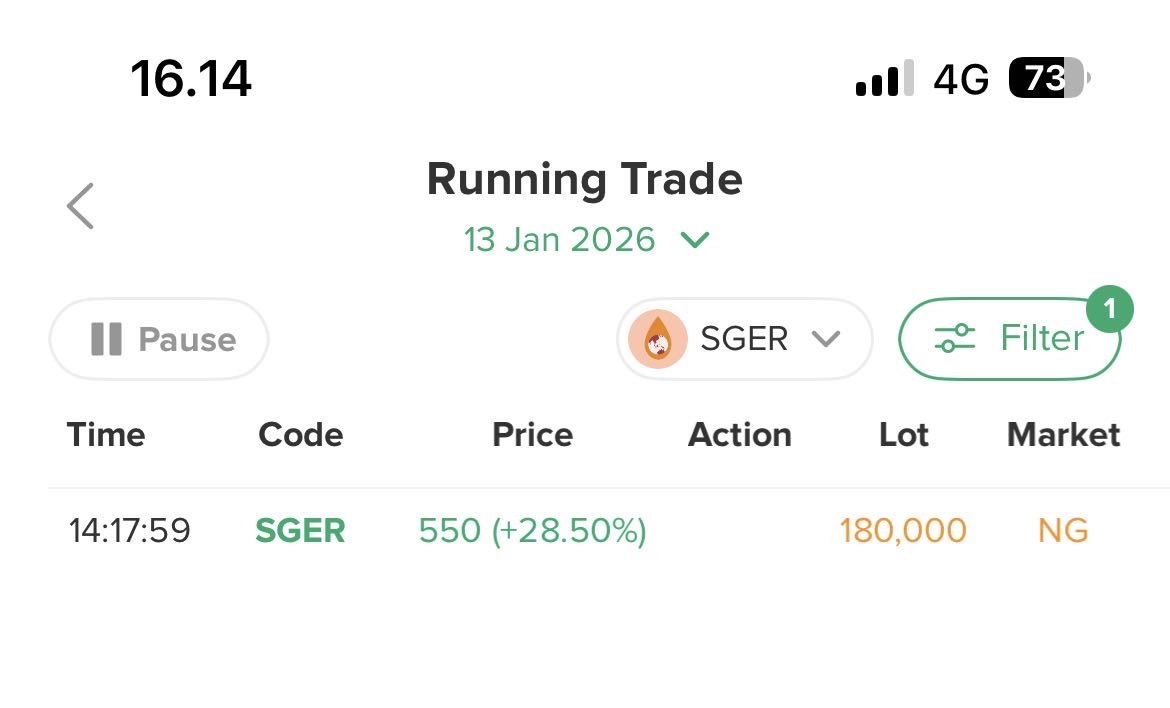Expand the SGER stock selector chevron
The height and width of the screenshot is (708, 1170).
click(x=826, y=339)
